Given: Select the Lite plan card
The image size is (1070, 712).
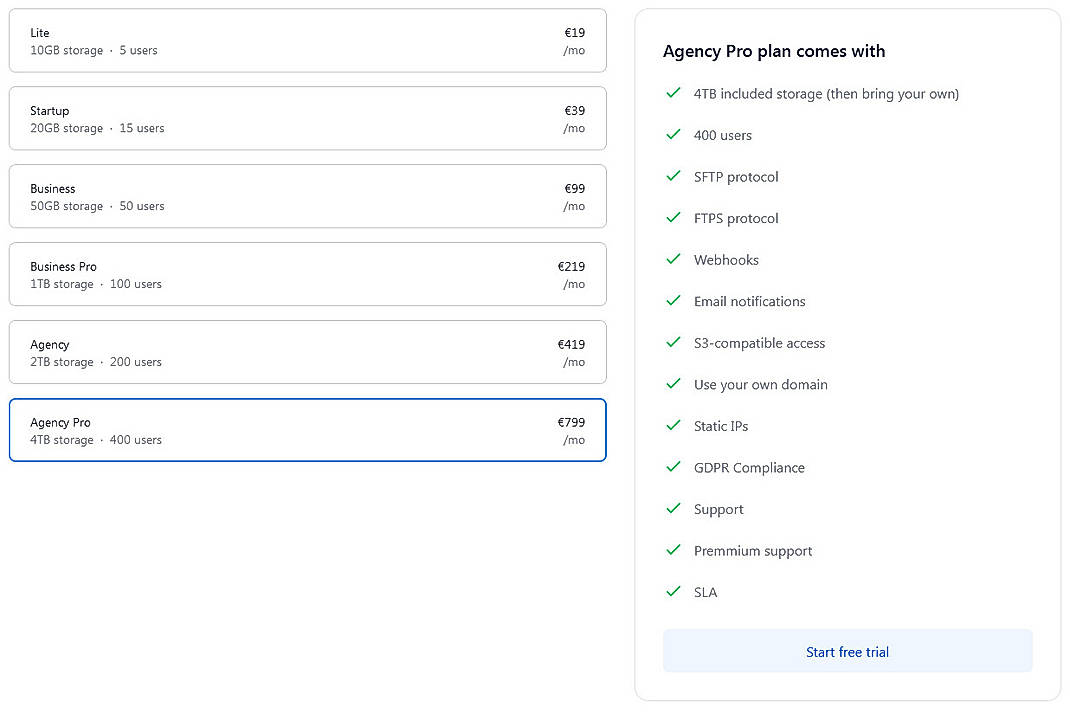Looking at the screenshot, I should (x=307, y=40).
